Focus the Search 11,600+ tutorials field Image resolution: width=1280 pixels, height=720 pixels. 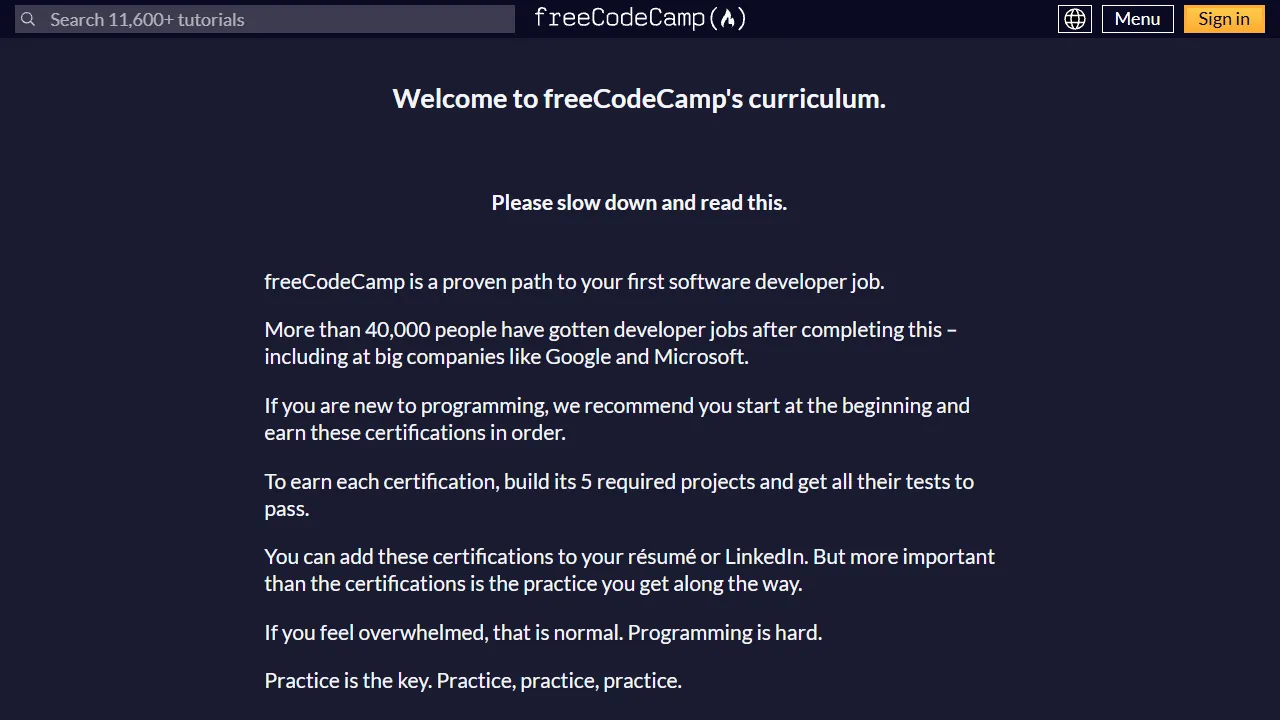point(265,19)
